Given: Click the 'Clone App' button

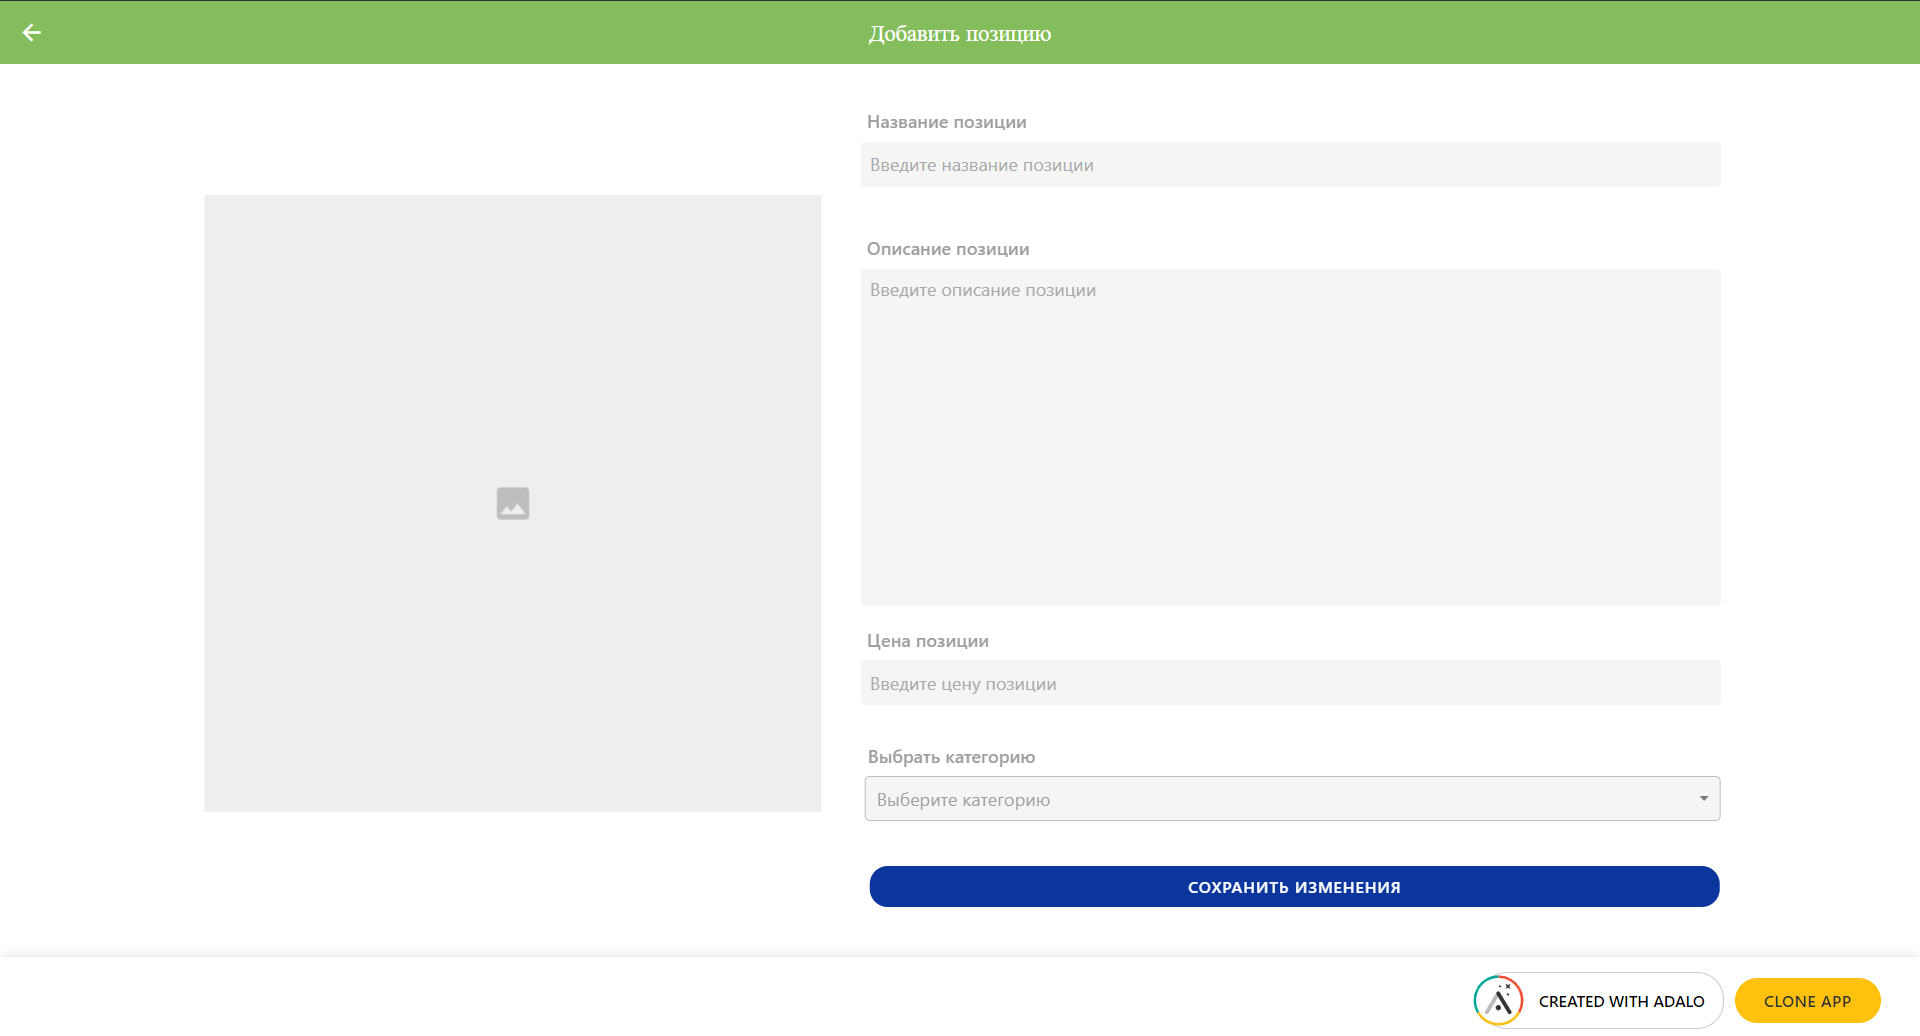Looking at the screenshot, I should [1807, 1001].
